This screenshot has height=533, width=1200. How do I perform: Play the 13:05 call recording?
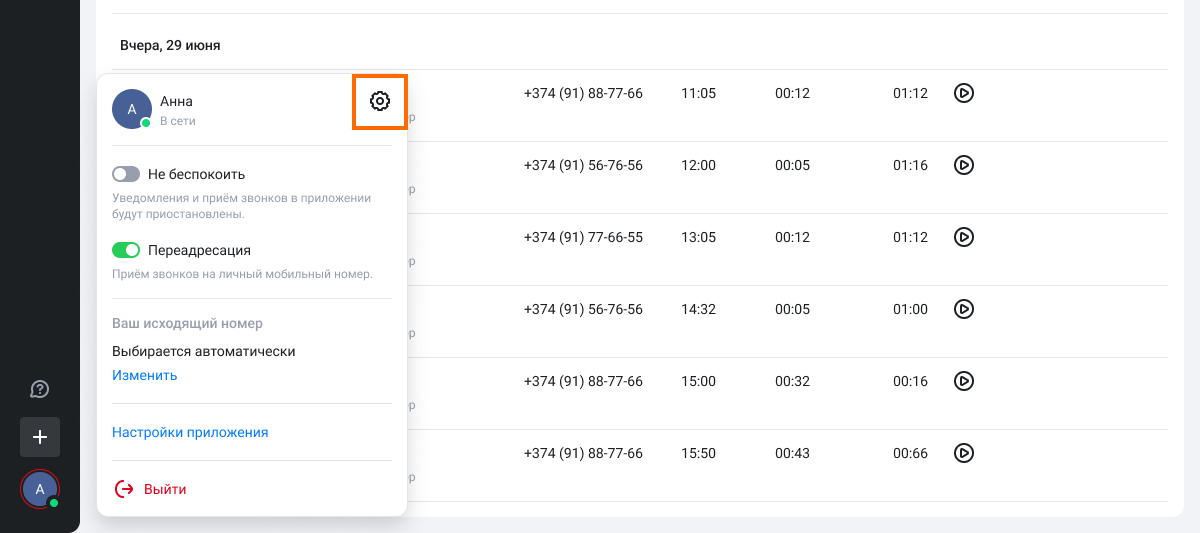pyautogui.click(x=963, y=237)
